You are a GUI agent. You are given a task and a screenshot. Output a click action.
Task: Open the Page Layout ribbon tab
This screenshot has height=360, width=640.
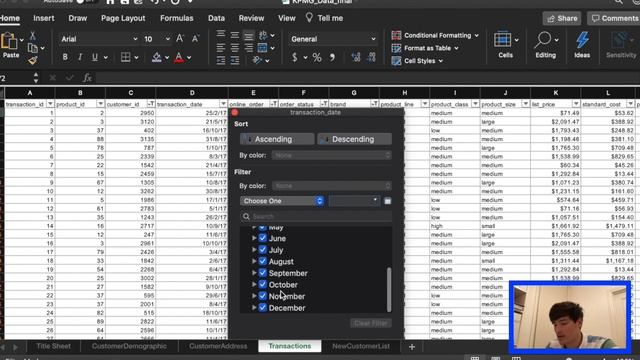pyautogui.click(x=123, y=18)
